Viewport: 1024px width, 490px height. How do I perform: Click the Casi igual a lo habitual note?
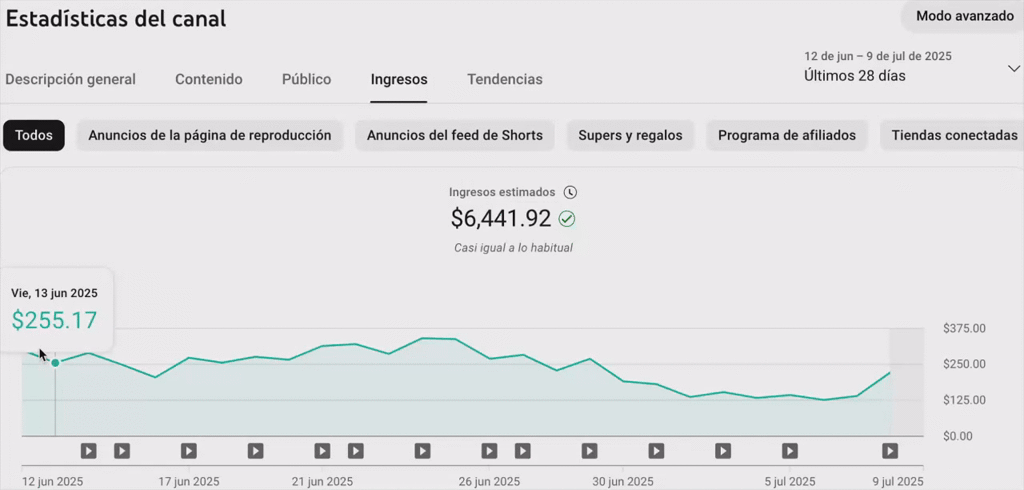coord(513,248)
